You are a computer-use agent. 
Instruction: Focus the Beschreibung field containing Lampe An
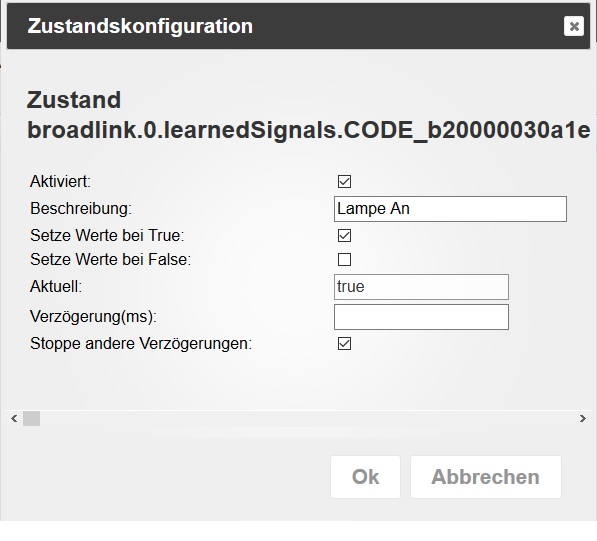pyautogui.click(x=450, y=209)
